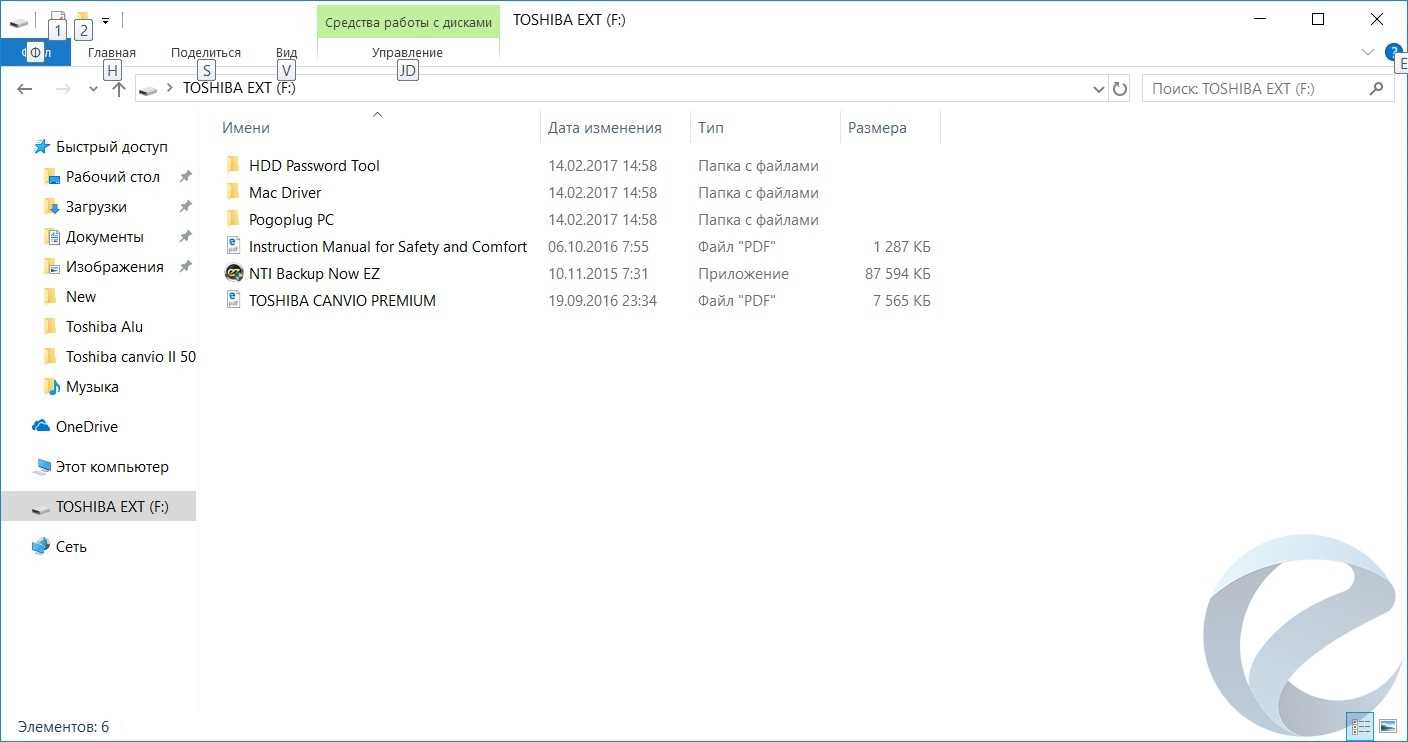The height and width of the screenshot is (742, 1408).
Task: Refresh the folder with the reload icon
Action: [1120, 89]
